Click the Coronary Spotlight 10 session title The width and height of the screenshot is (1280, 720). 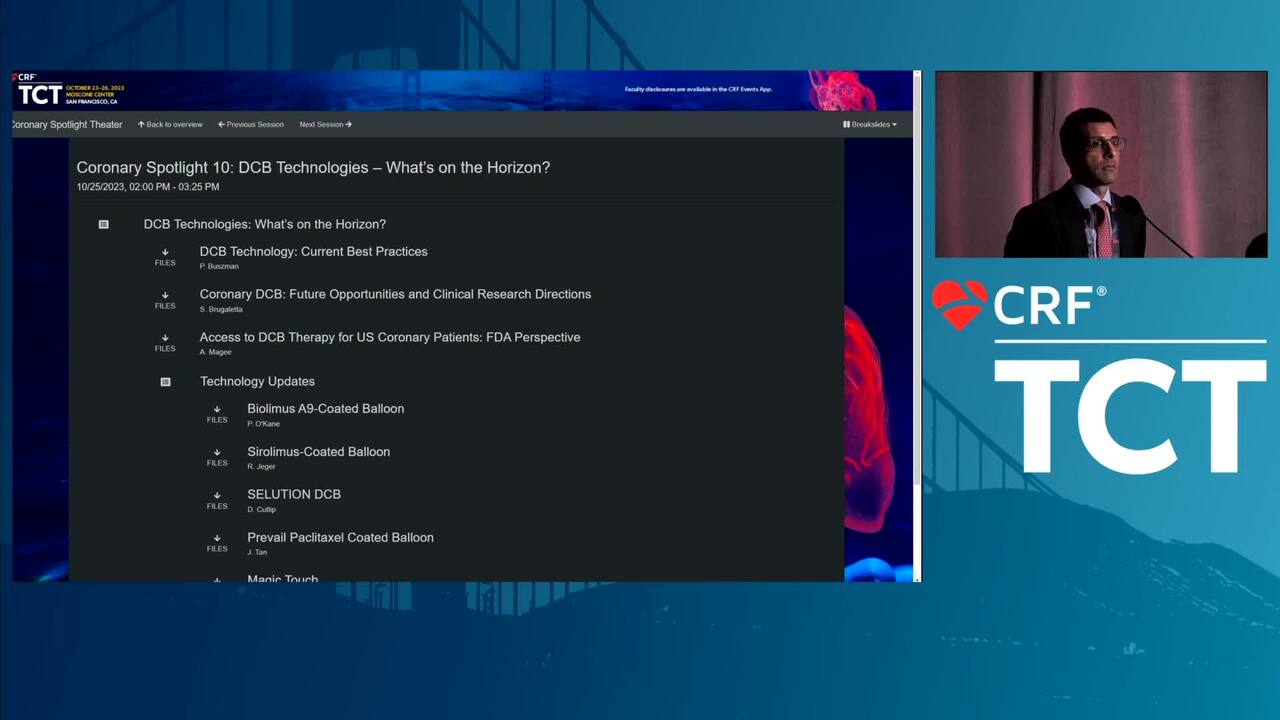(x=313, y=168)
